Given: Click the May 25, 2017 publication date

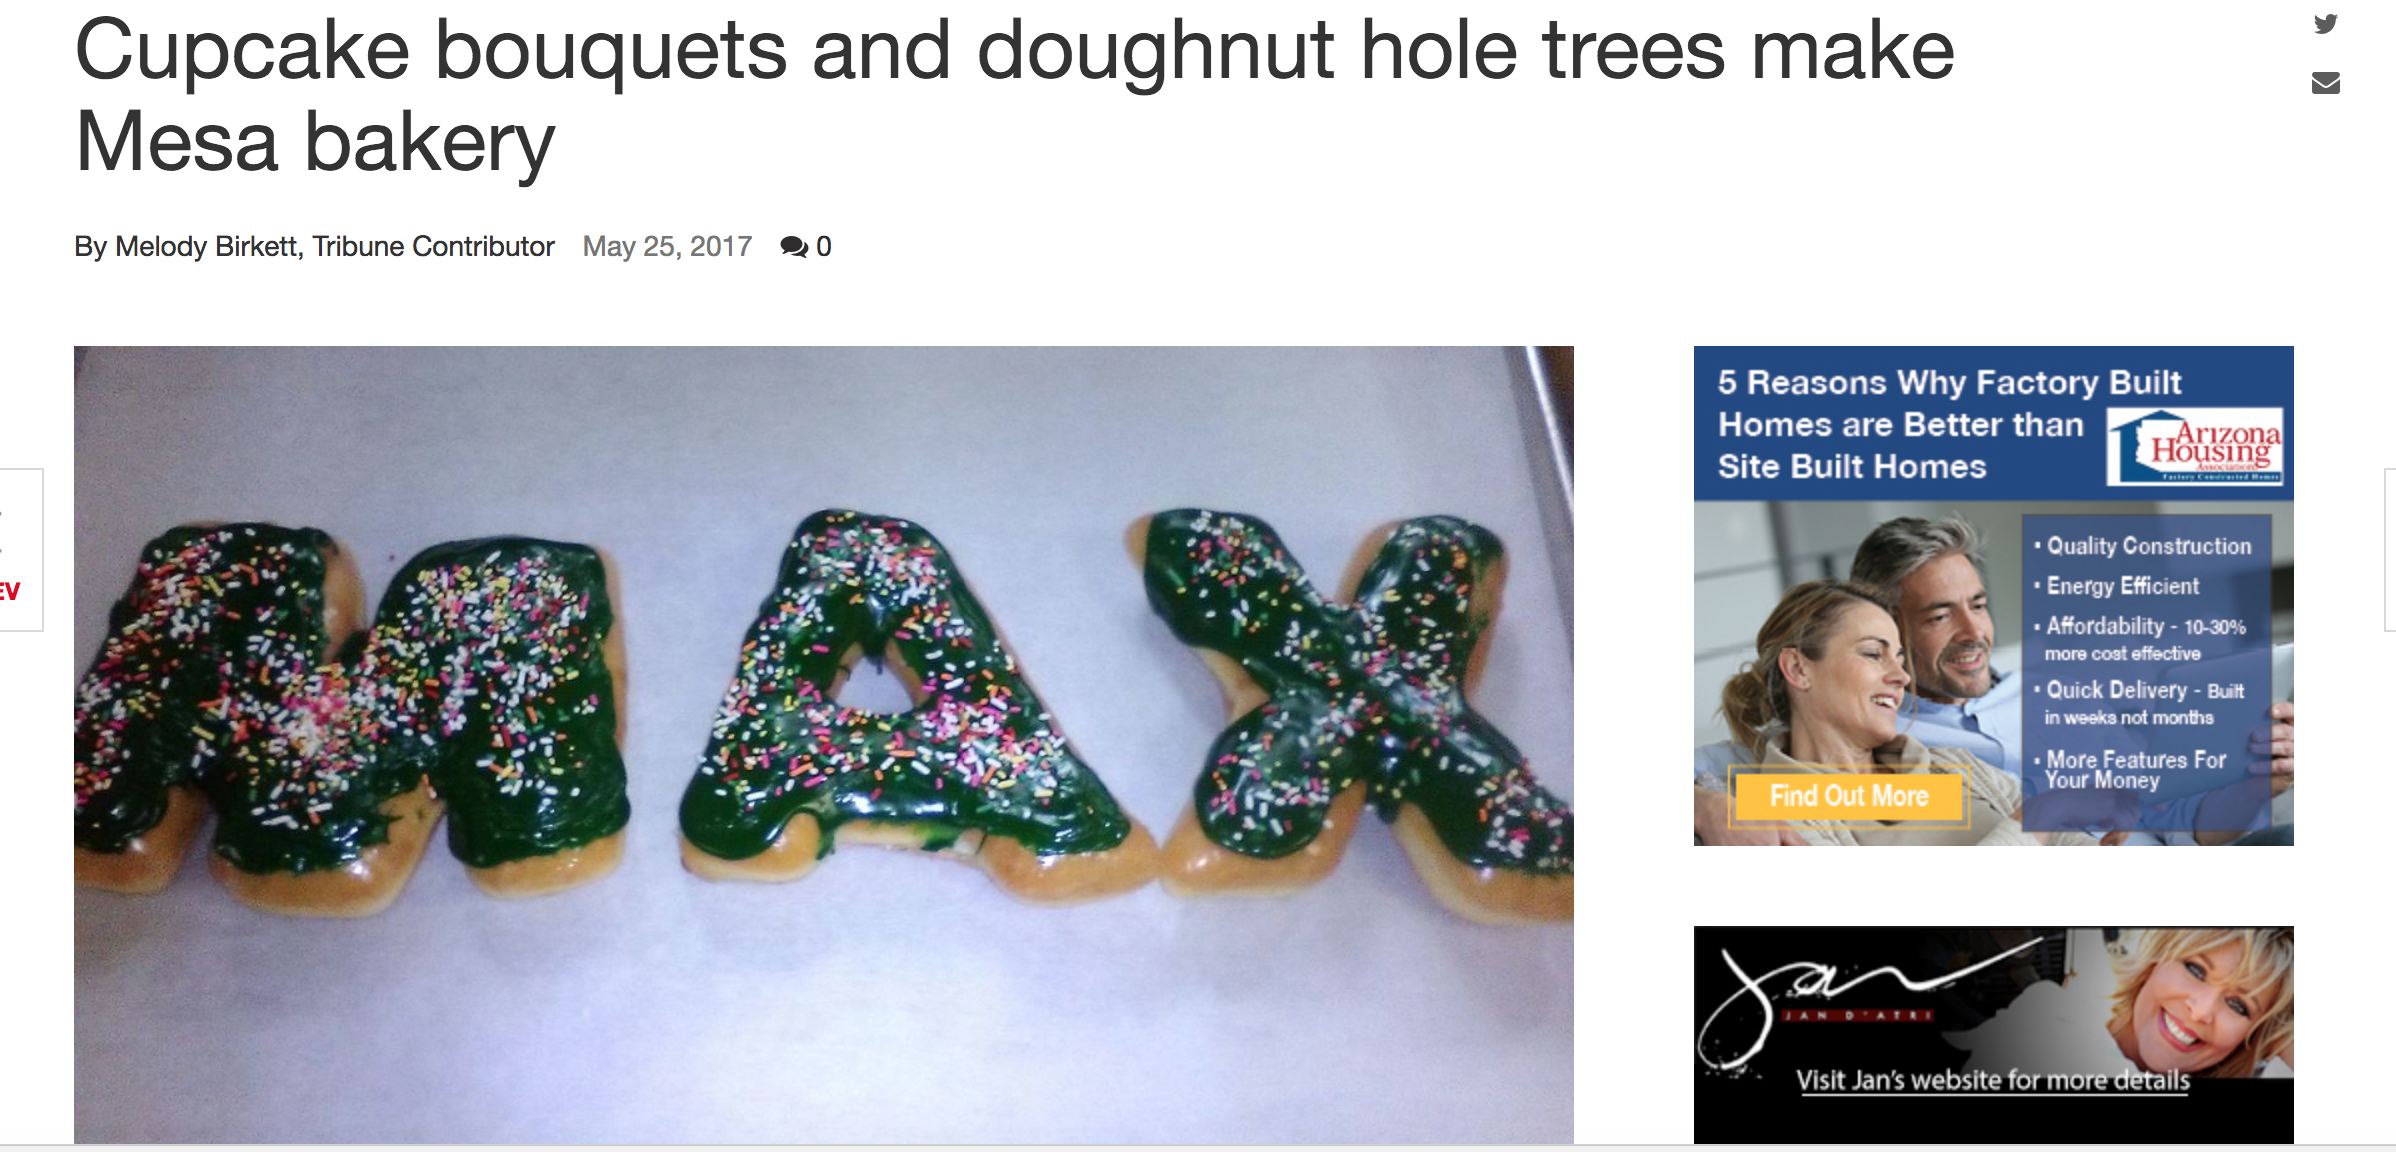Looking at the screenshot, I should click(x=667, y=247).
